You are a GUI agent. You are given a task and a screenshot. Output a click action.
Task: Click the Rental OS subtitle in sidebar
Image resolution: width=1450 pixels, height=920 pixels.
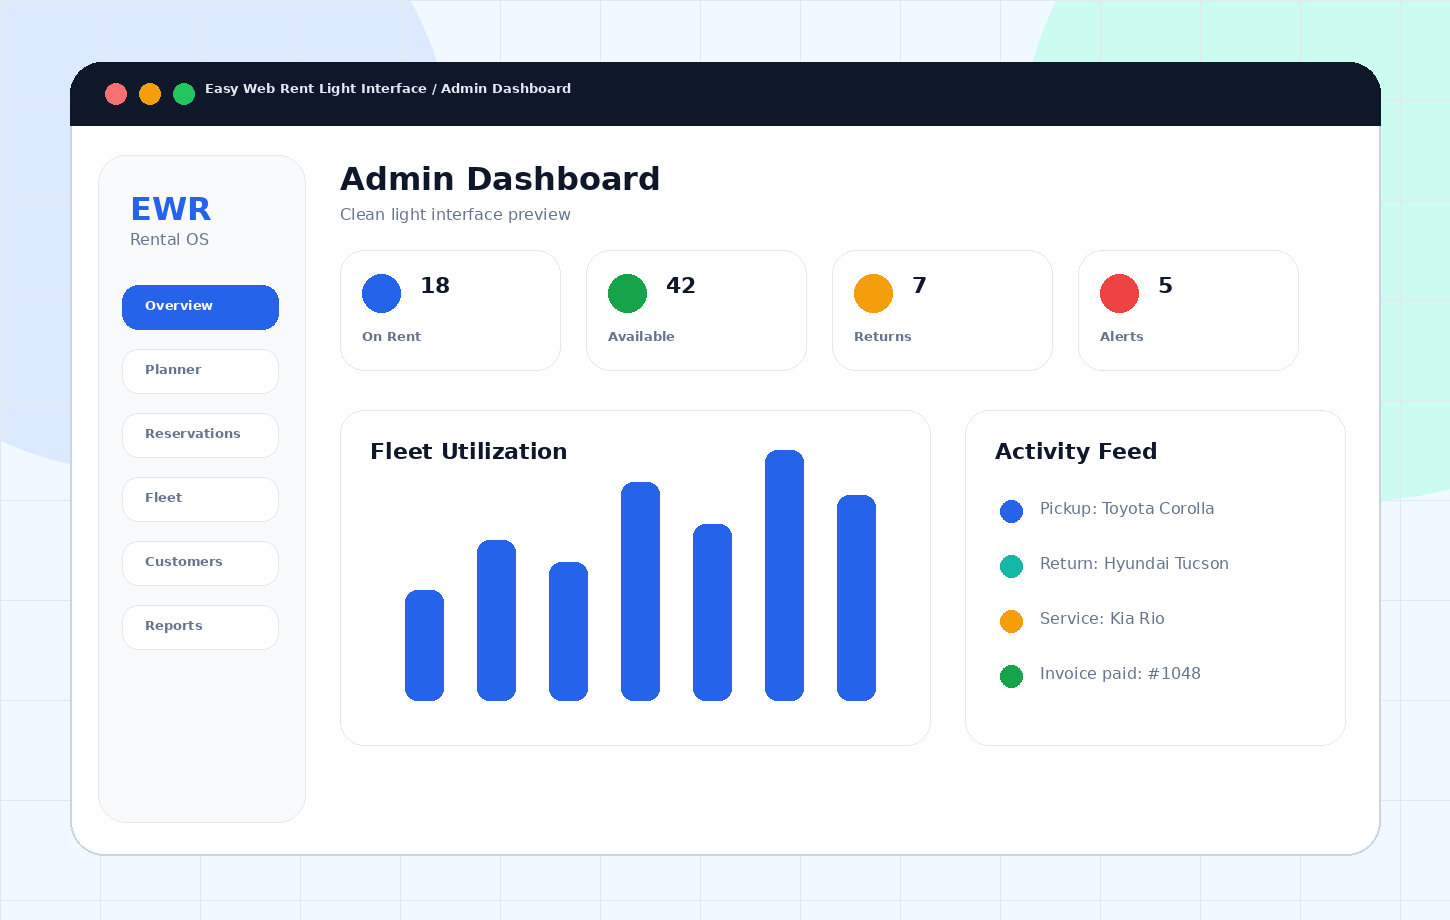(169, 240)
